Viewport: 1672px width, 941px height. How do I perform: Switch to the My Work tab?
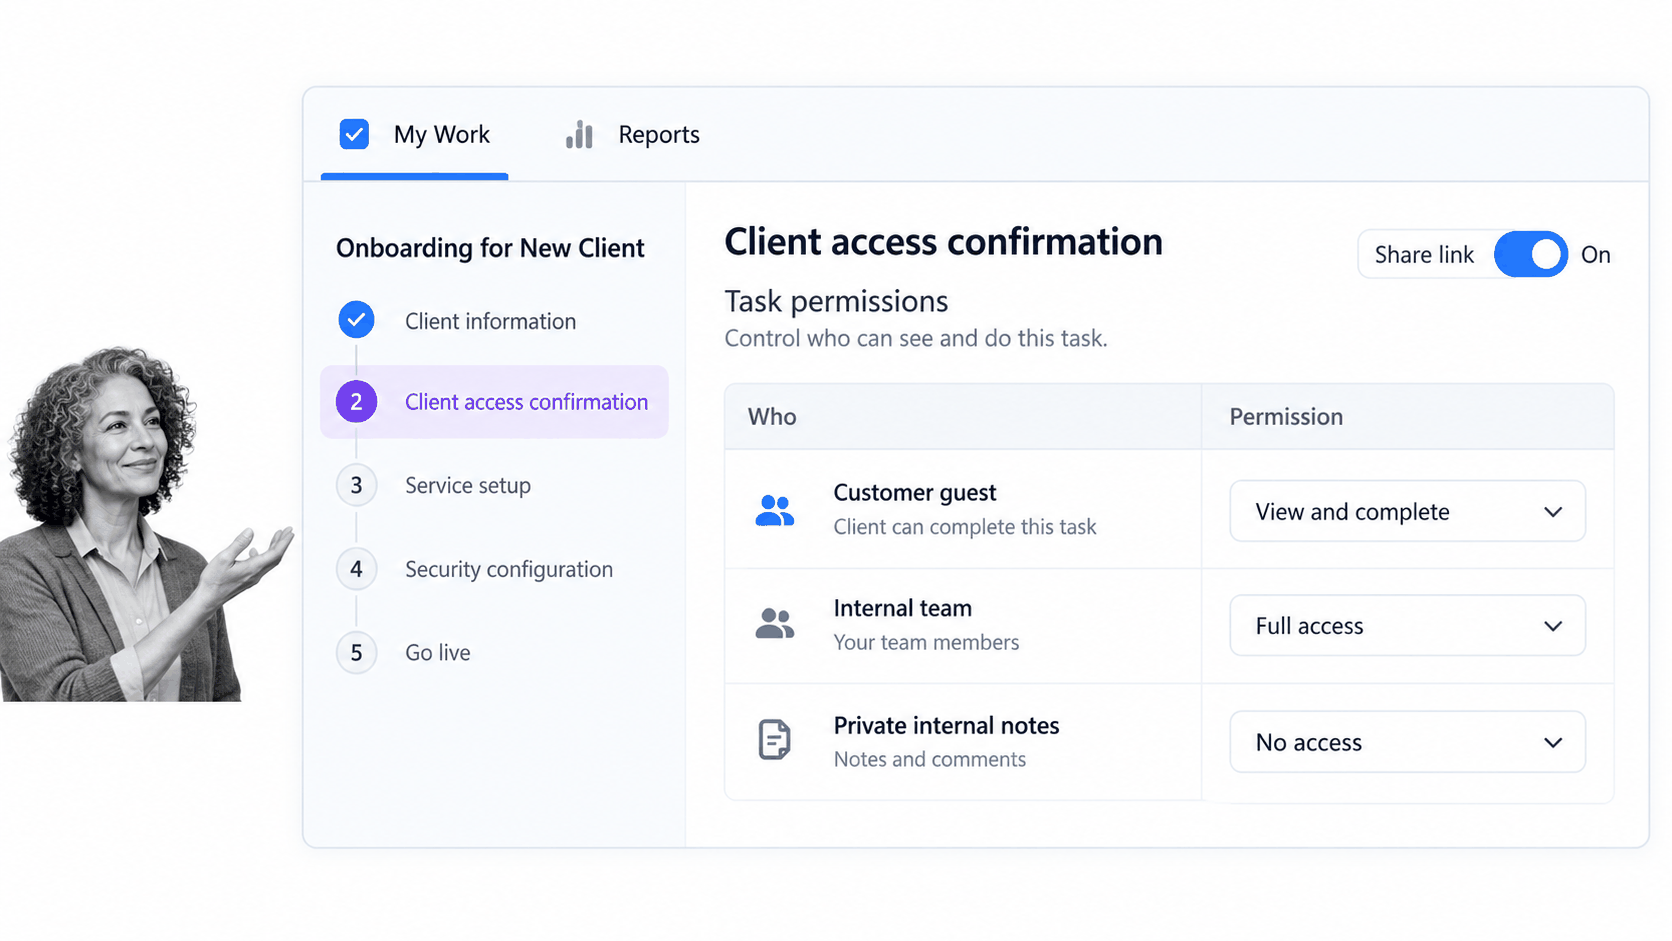coord(415,135)
